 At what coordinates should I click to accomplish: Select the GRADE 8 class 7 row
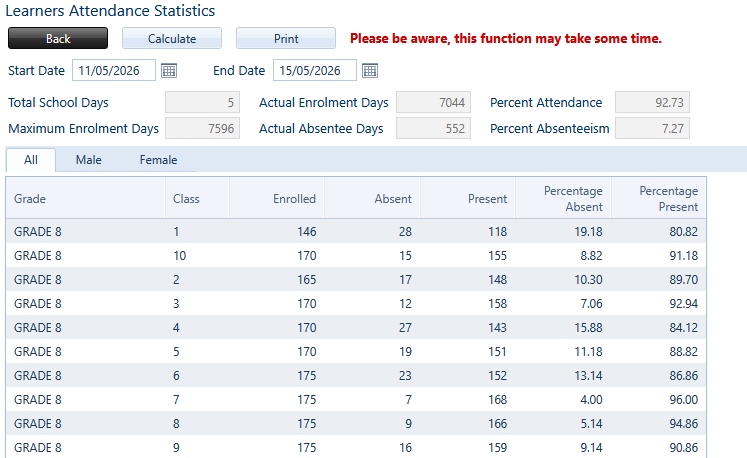click(x=356, y=399)
